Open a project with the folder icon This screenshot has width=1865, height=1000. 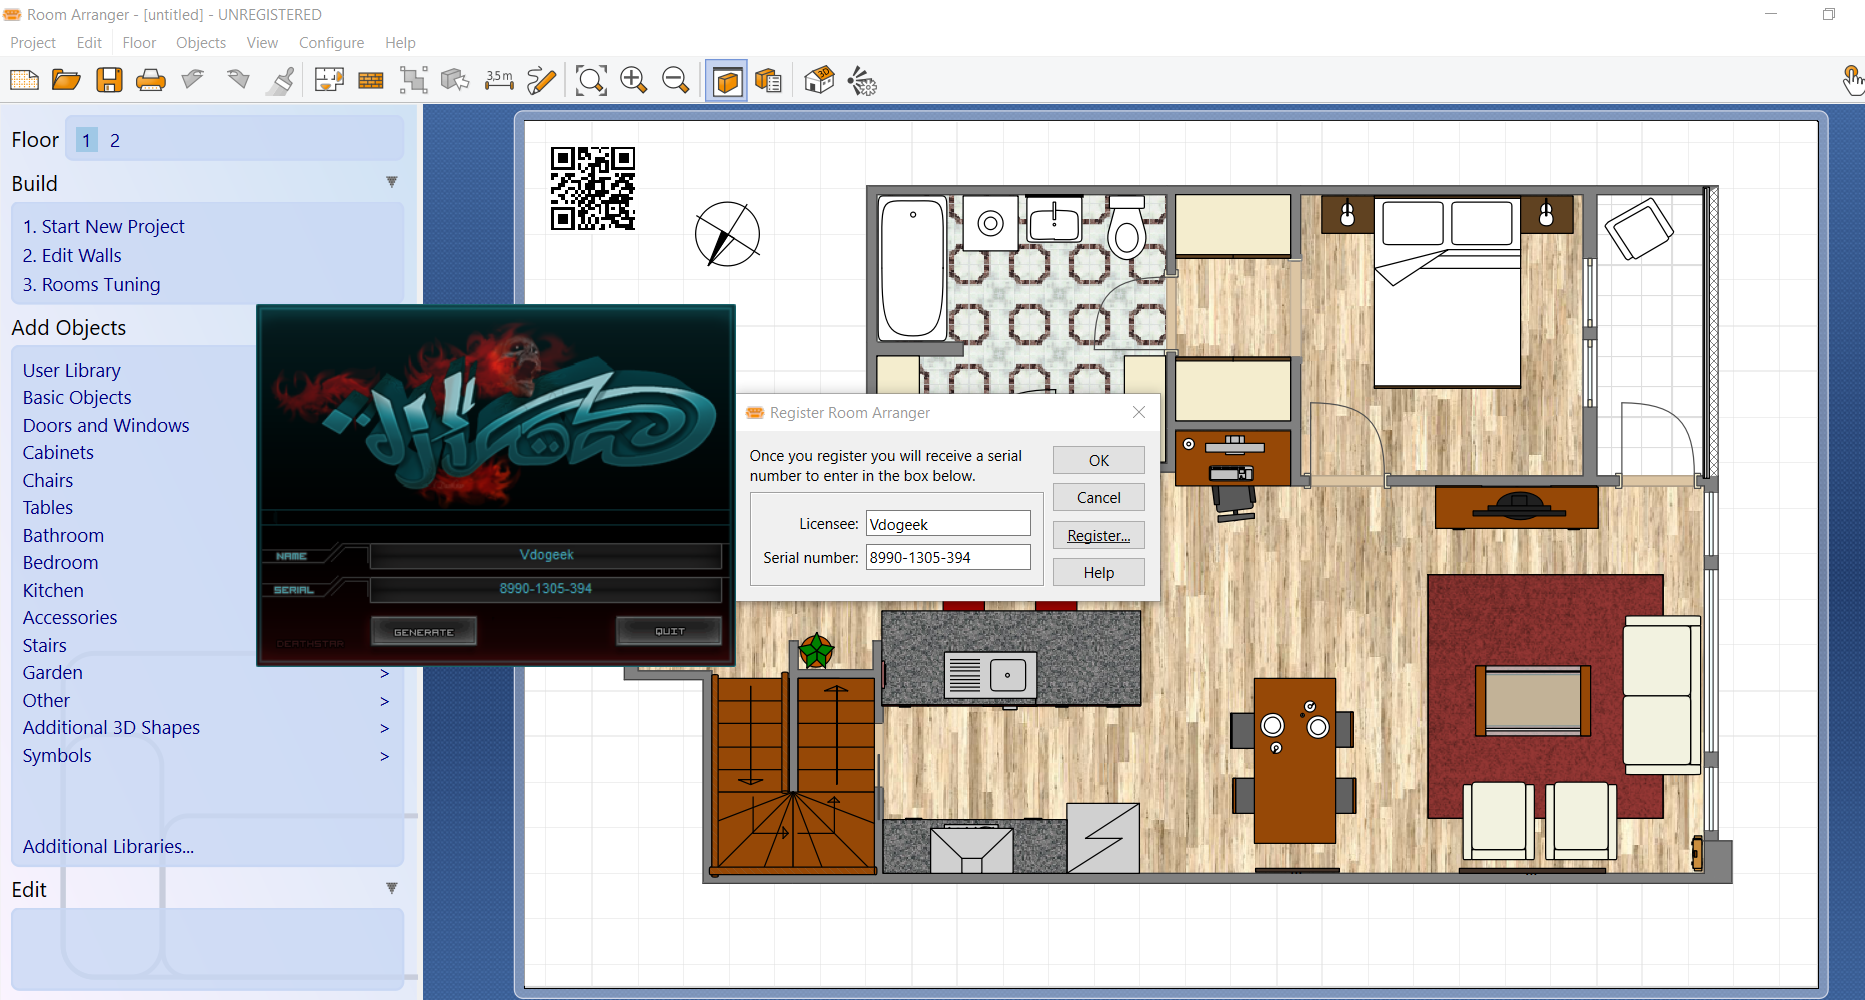(66, 80)
